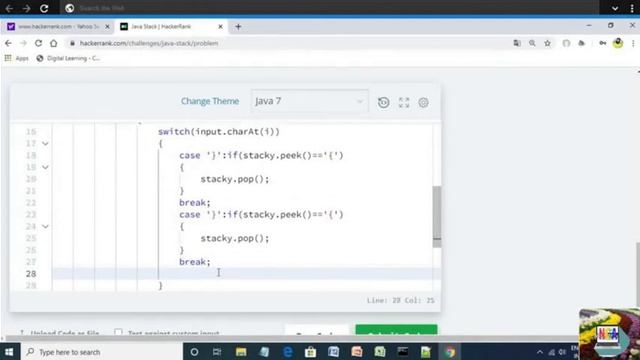
Task: Click the first stacky.pop(); statement on line 20
Action: (x=235, y=179)
